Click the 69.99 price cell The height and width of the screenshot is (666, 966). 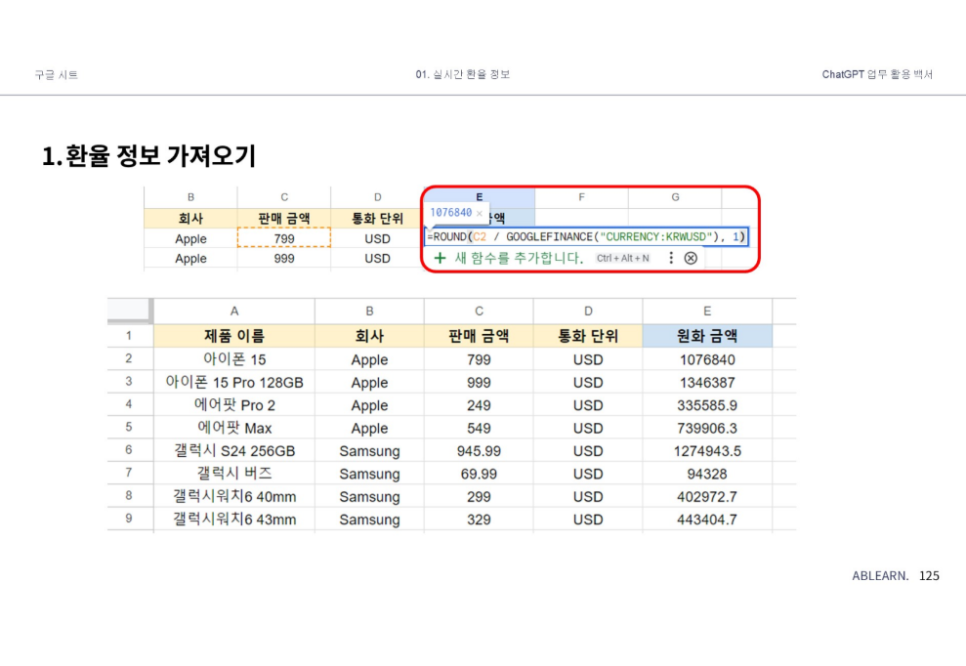coord(479,473)
